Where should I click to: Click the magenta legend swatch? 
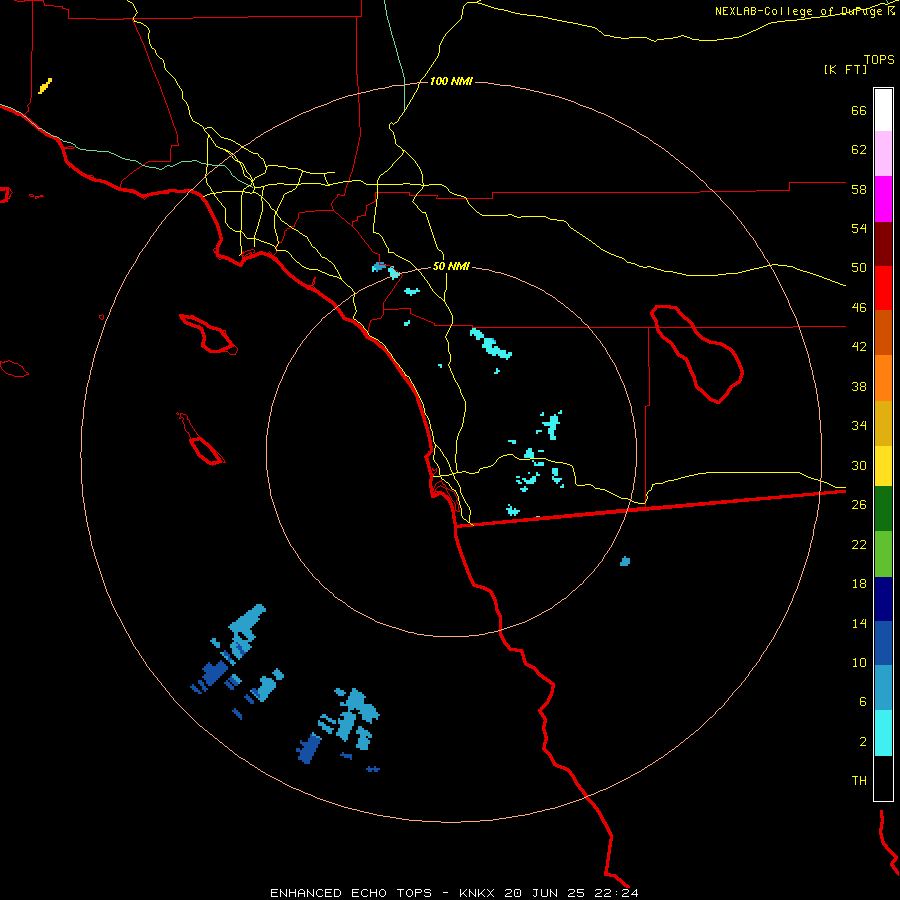pos(883,199)
